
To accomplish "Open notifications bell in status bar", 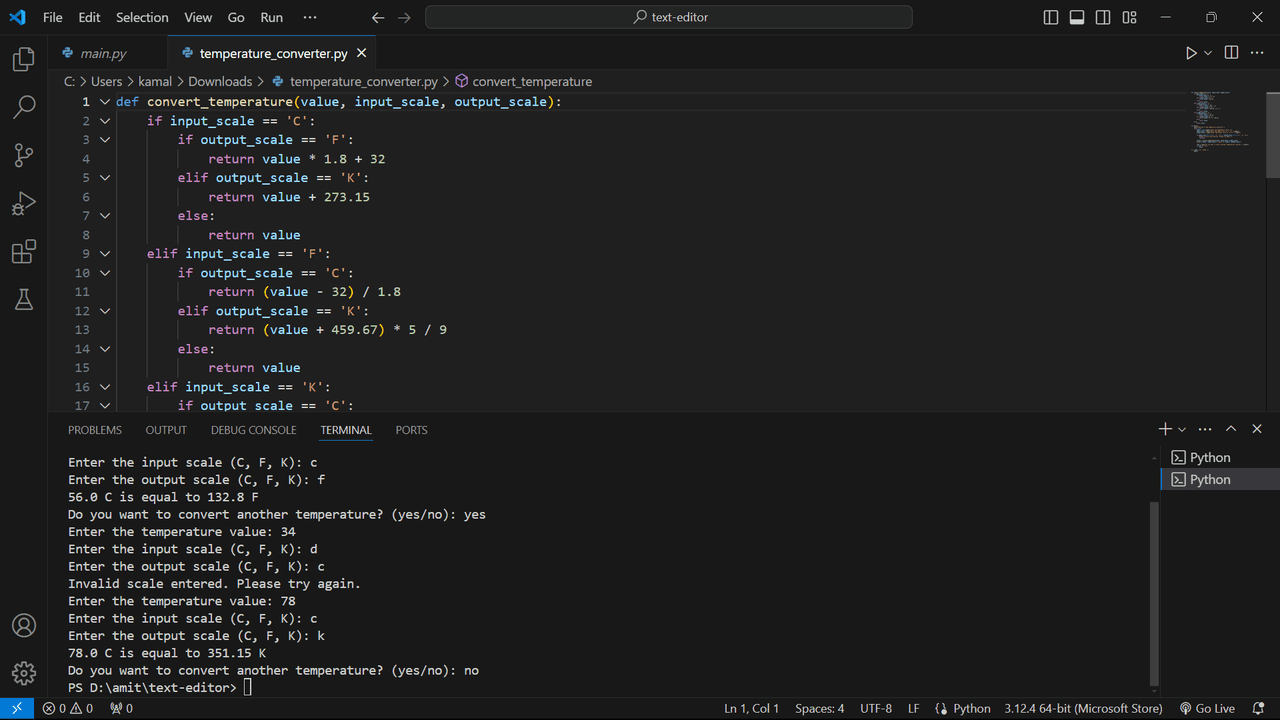I will pos(1258,708).
